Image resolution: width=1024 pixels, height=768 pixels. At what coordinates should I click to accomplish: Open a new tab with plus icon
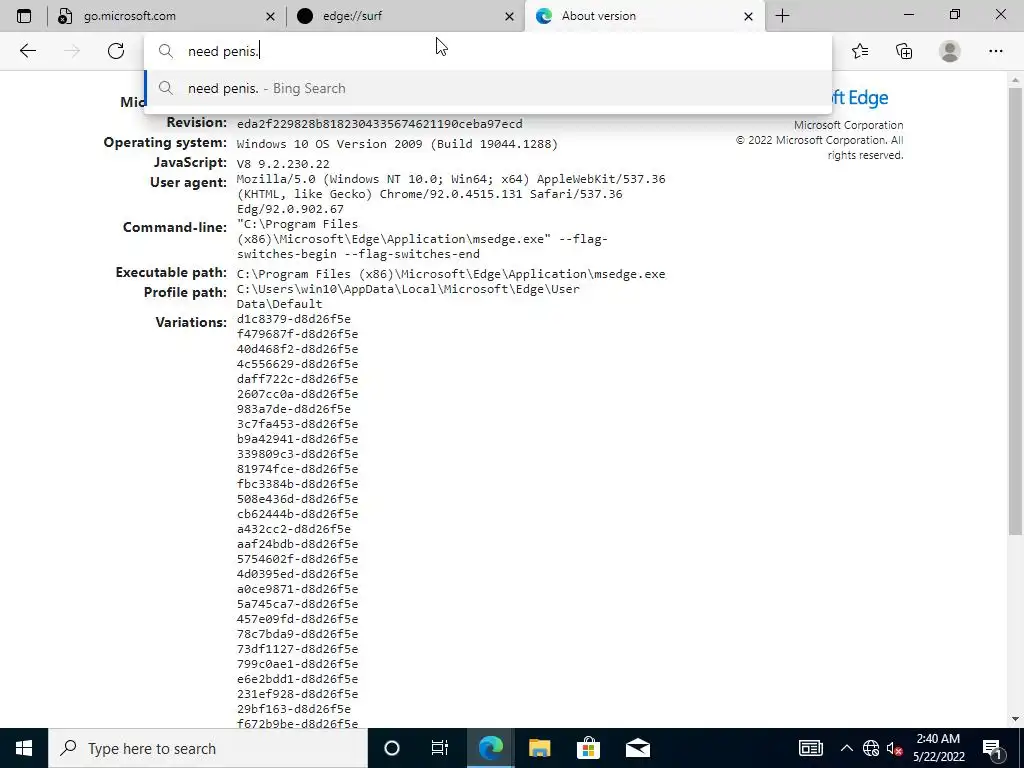pos(782,16)
